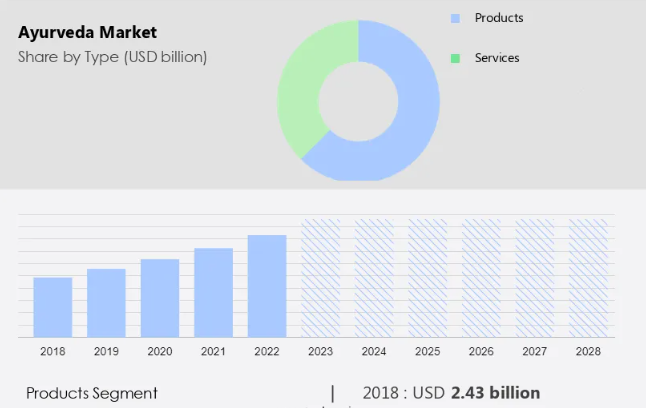Screen dimensions: 646x408
Task: Click the hatched 2023 forecast bar
Action: (x=321, y=278)
